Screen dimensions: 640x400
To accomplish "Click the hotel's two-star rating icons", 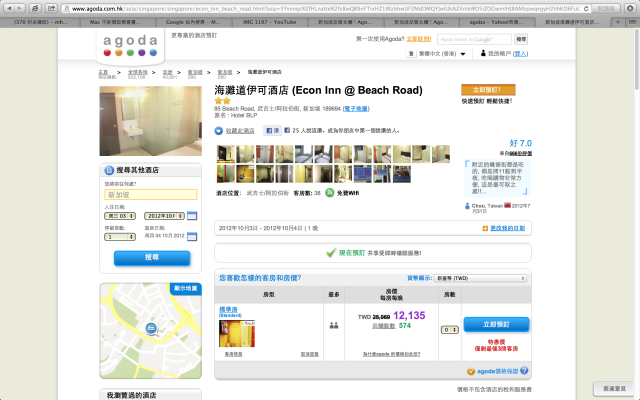I will tap(222, 100).
